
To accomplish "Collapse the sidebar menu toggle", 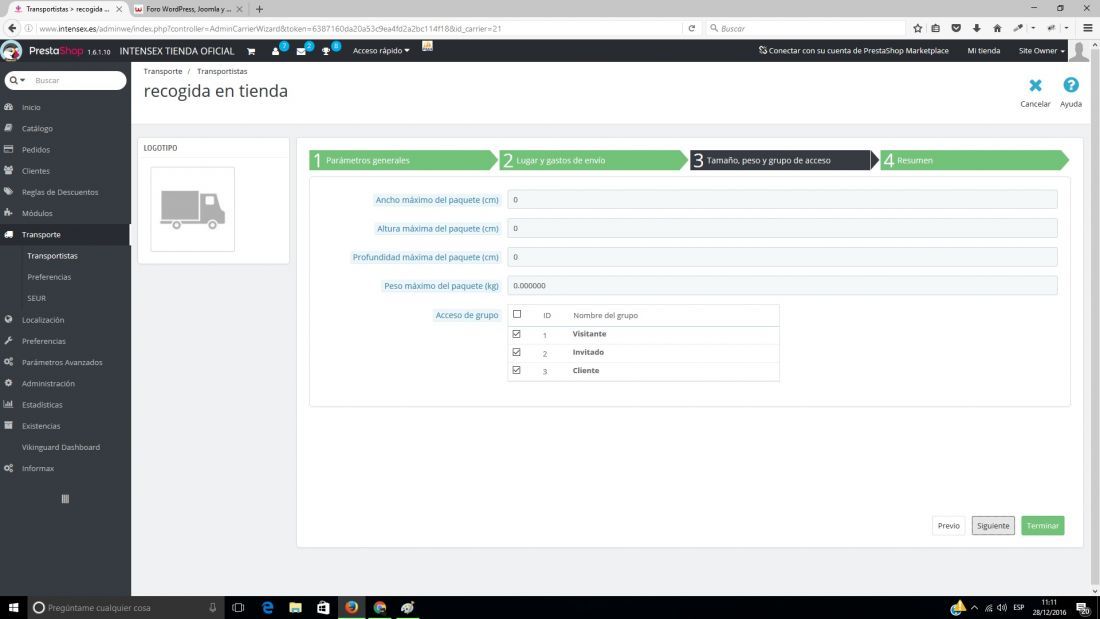I will pos(65,499).
